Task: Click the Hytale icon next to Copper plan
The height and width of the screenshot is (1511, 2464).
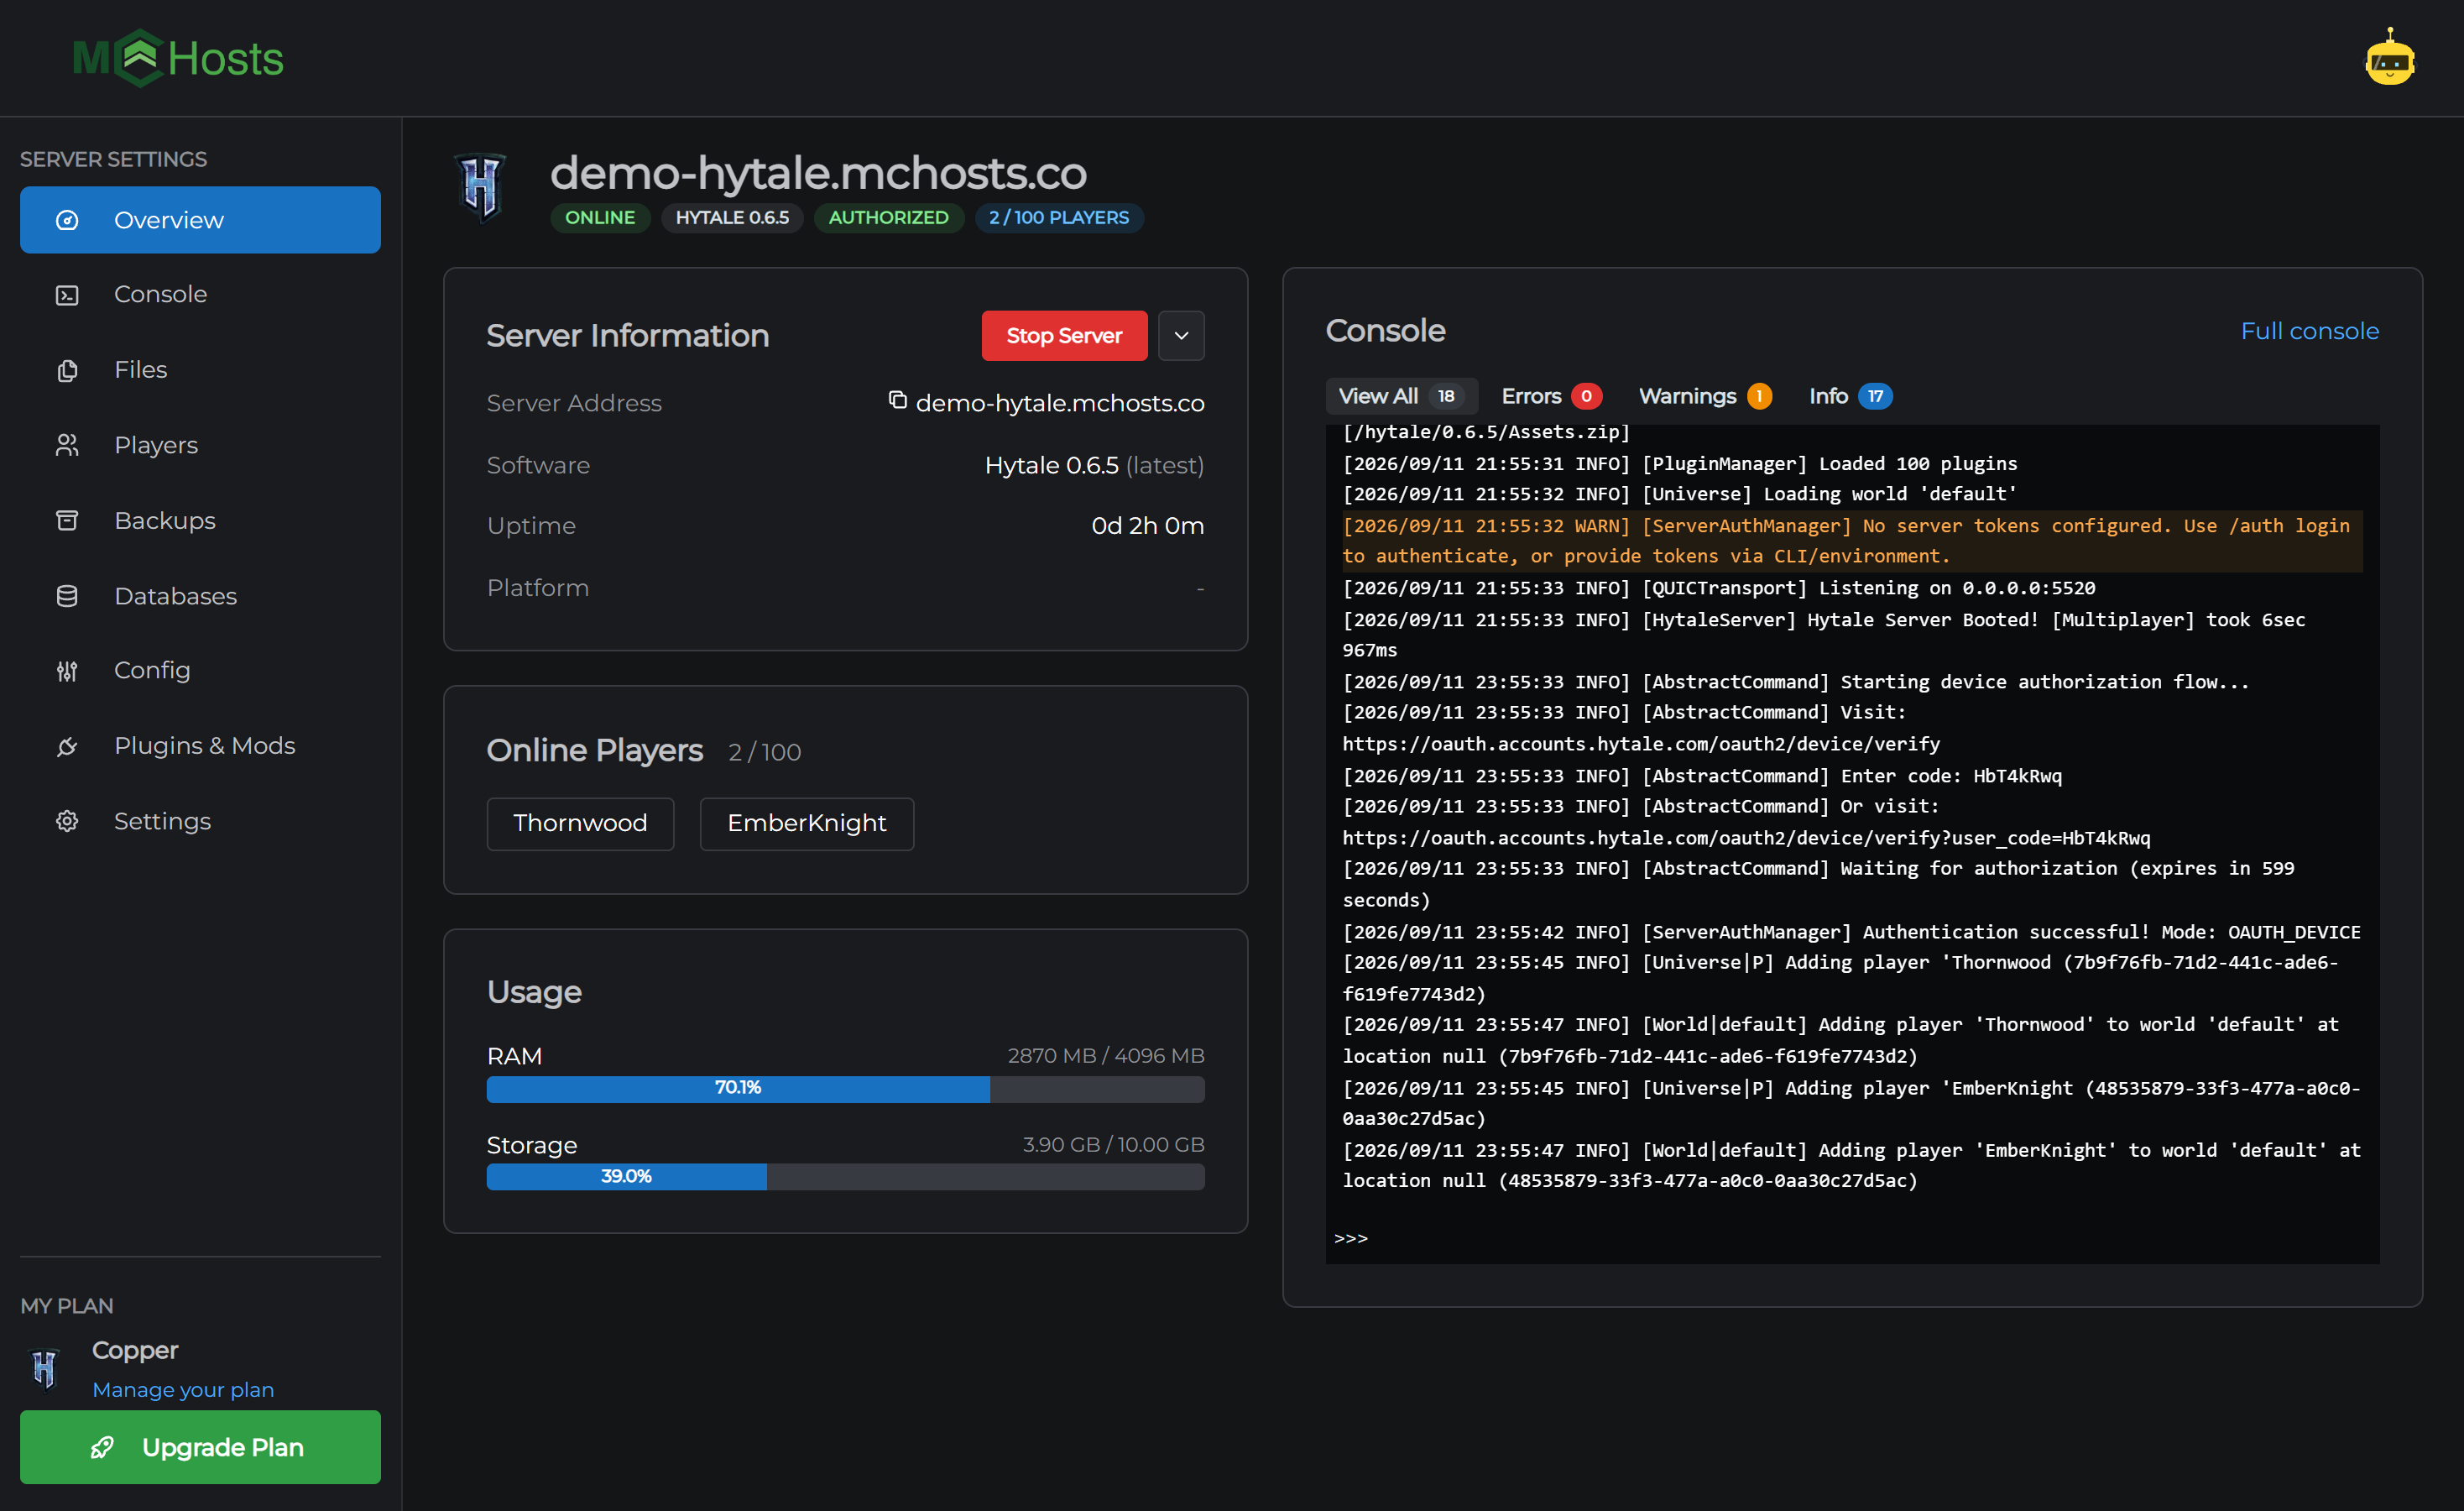Action: [x=45, y=1368]
